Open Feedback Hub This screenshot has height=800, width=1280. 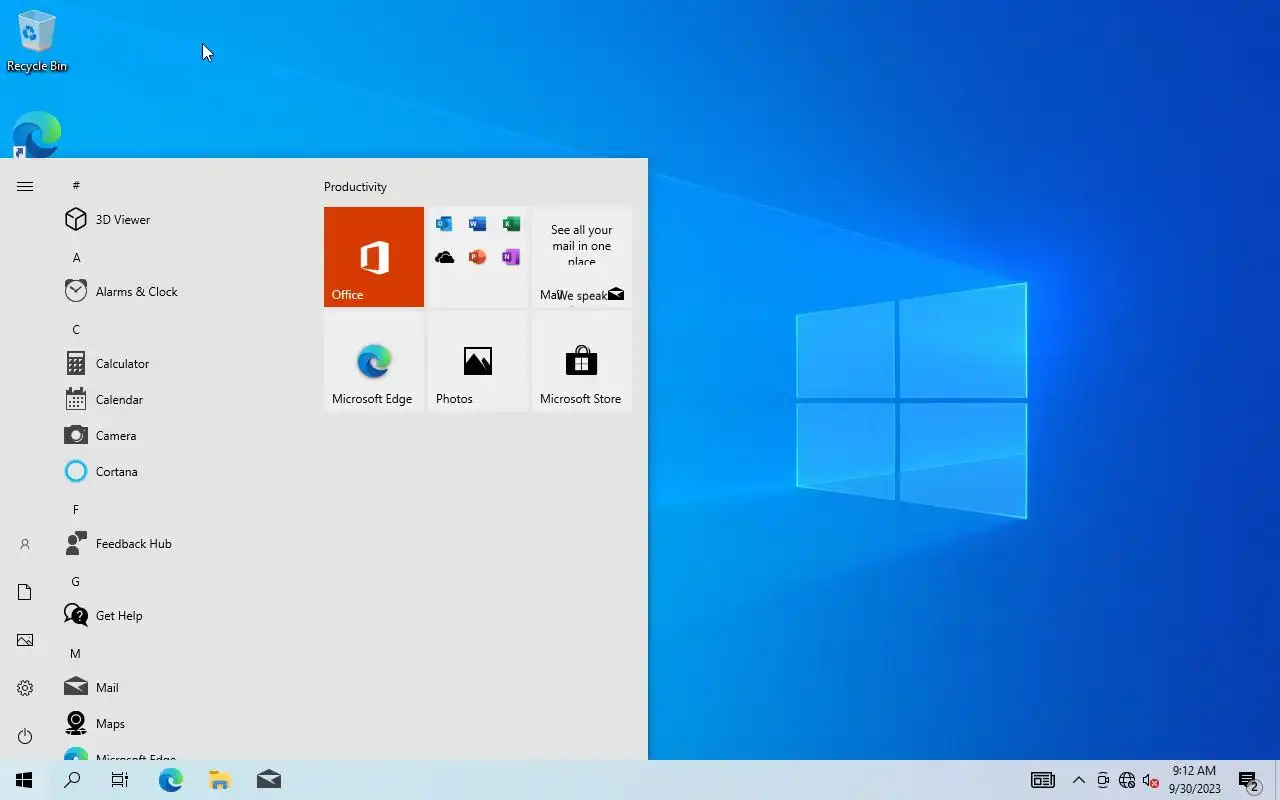click(182, 544)
